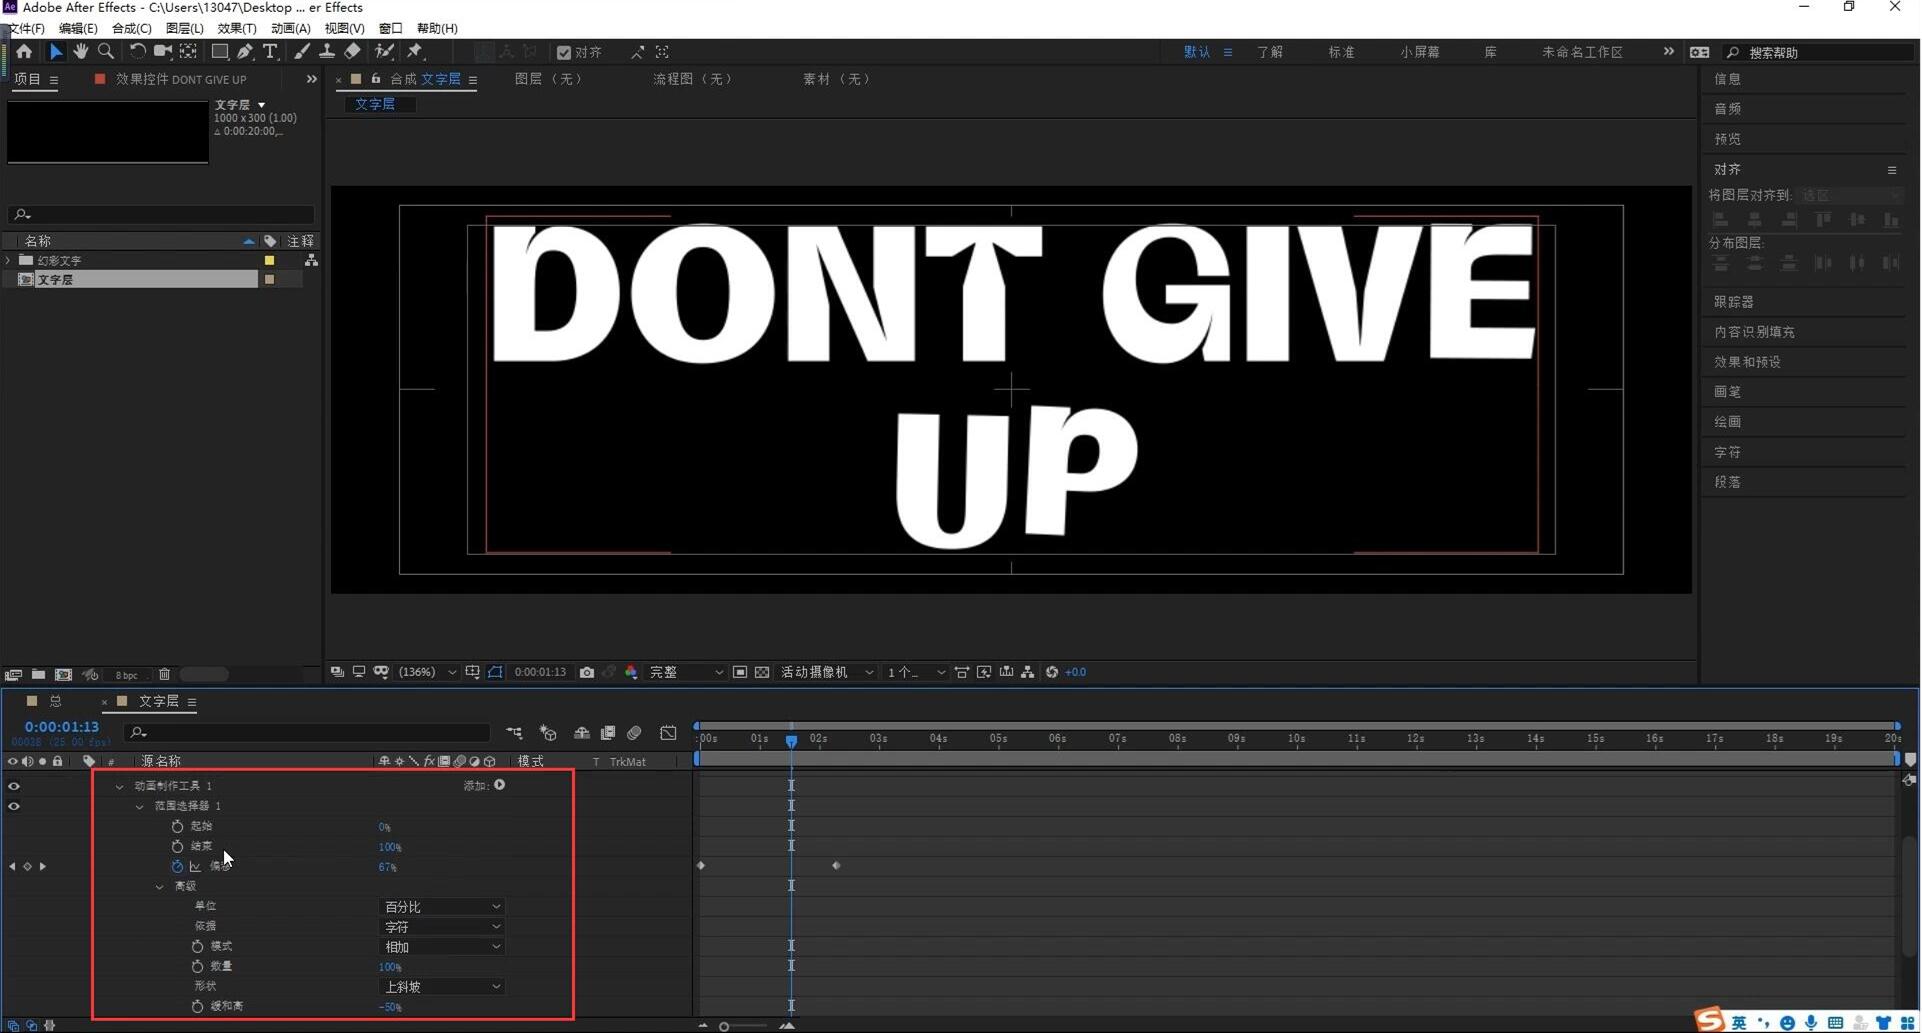Screen dimensions: 1922x1033
Task: Click new folder icon in the Project panel
Action: (38, 675)
